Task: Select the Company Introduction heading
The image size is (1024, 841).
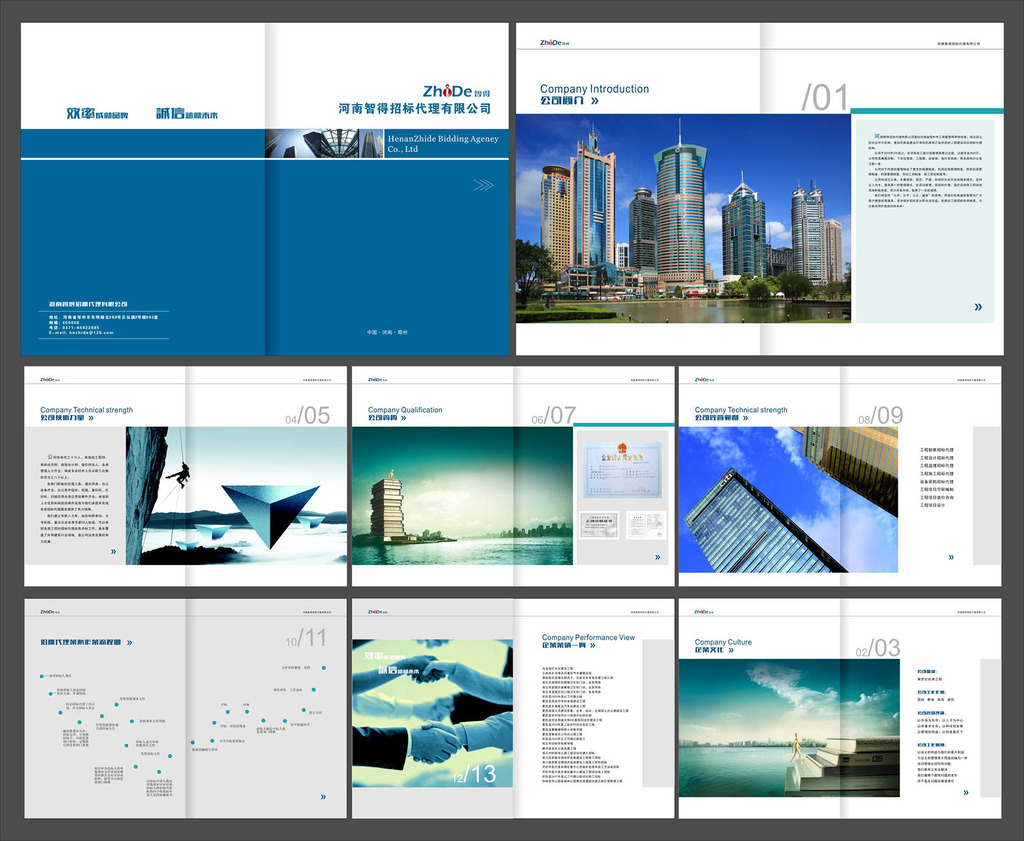Action: coord(594,89)
